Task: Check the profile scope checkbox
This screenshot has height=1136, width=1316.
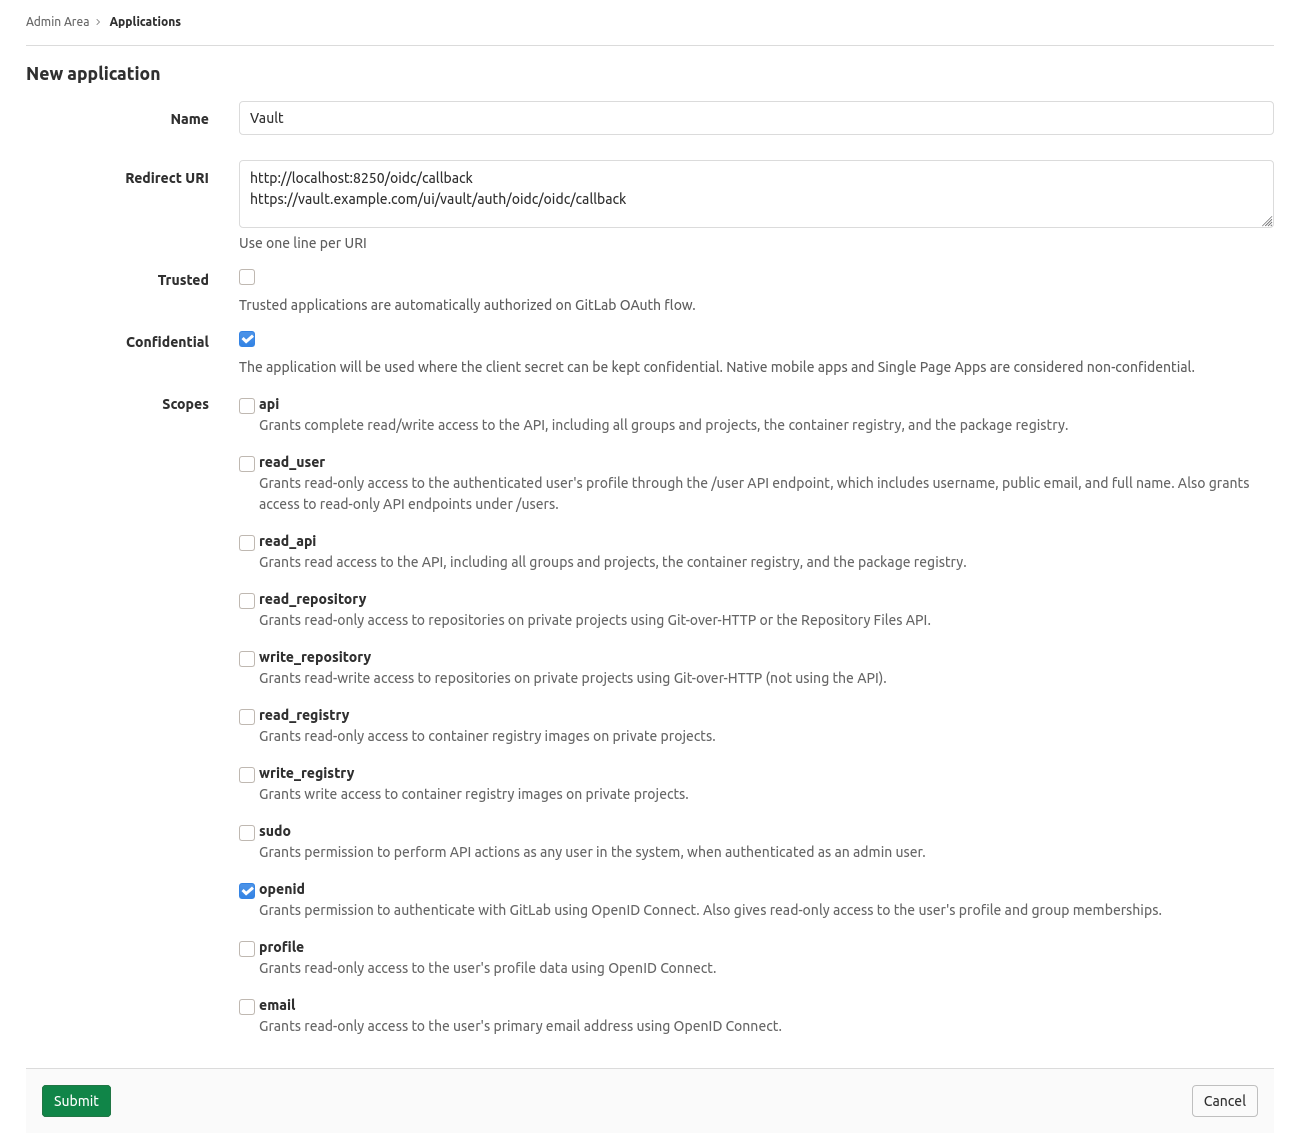Action: [x=247, y=948]
